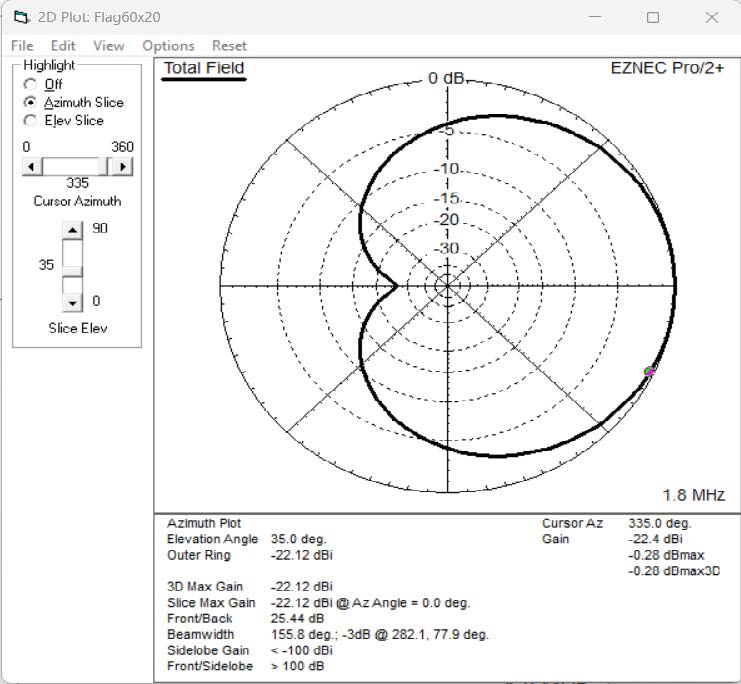Screen dimensions: 741x684
Task: Click the Total Field plot title
Action: pos(204,68)
